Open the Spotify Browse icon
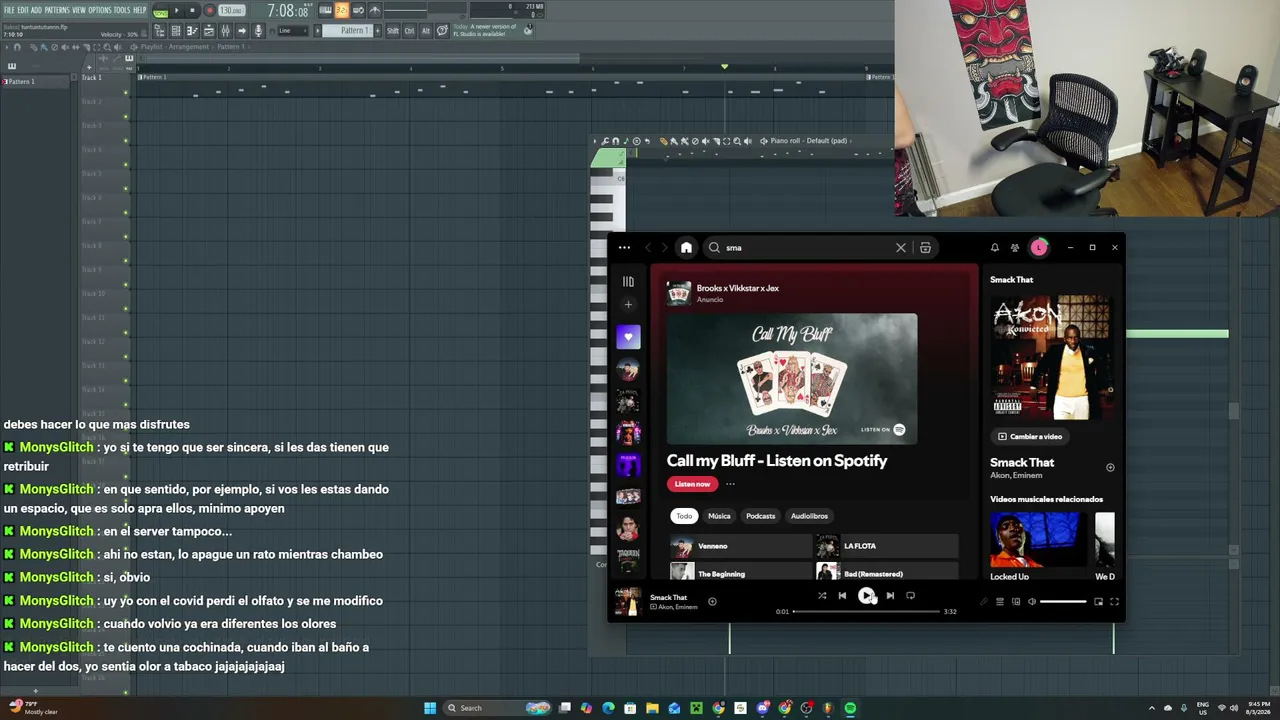The height and width of the screenshot is (720, 1280). point(925,248)
